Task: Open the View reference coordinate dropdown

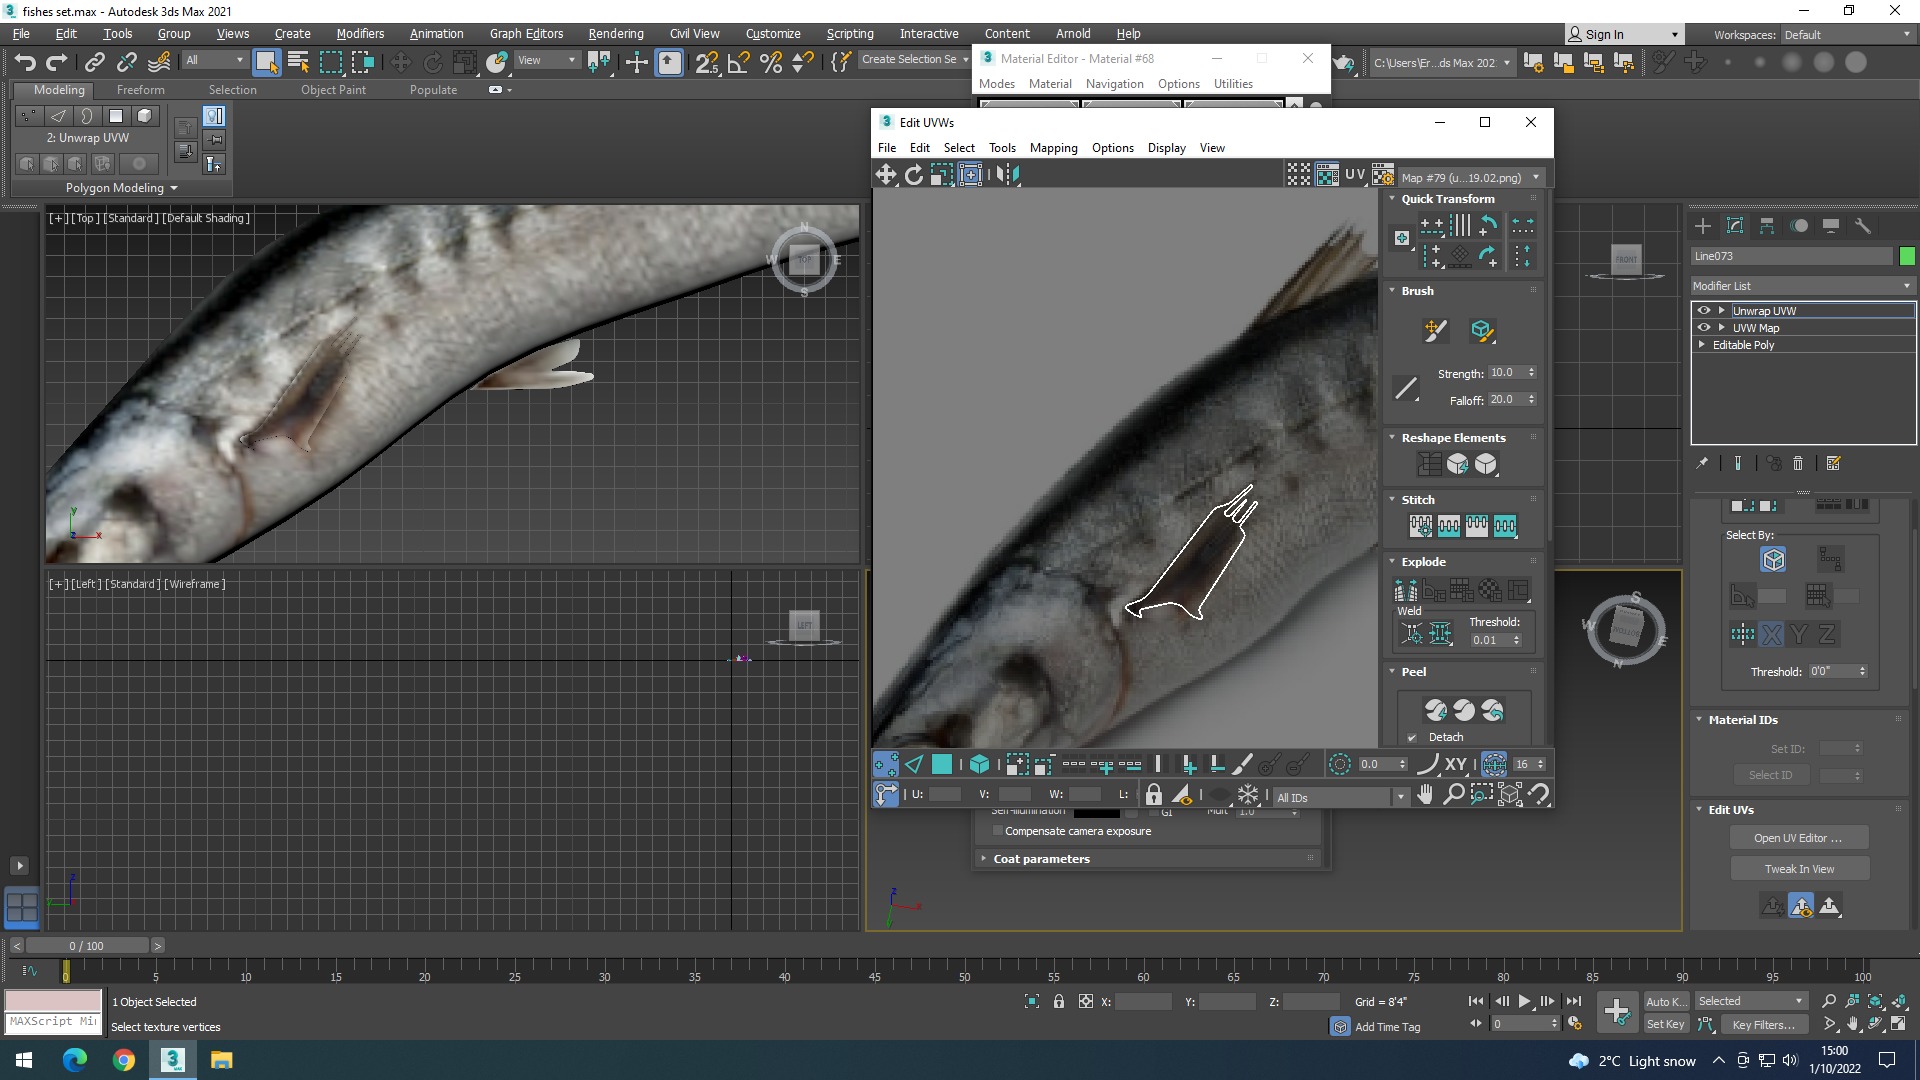Action: [x=546, y=60]
